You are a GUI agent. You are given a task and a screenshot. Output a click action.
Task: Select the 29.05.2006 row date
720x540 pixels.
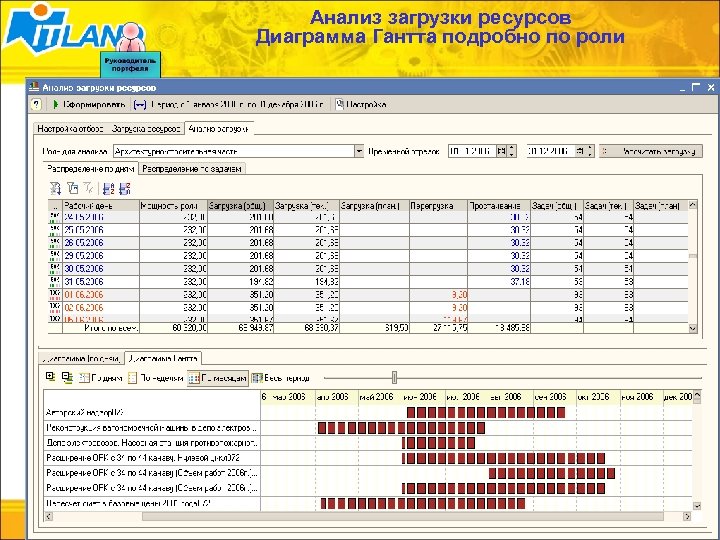point(84,256)
